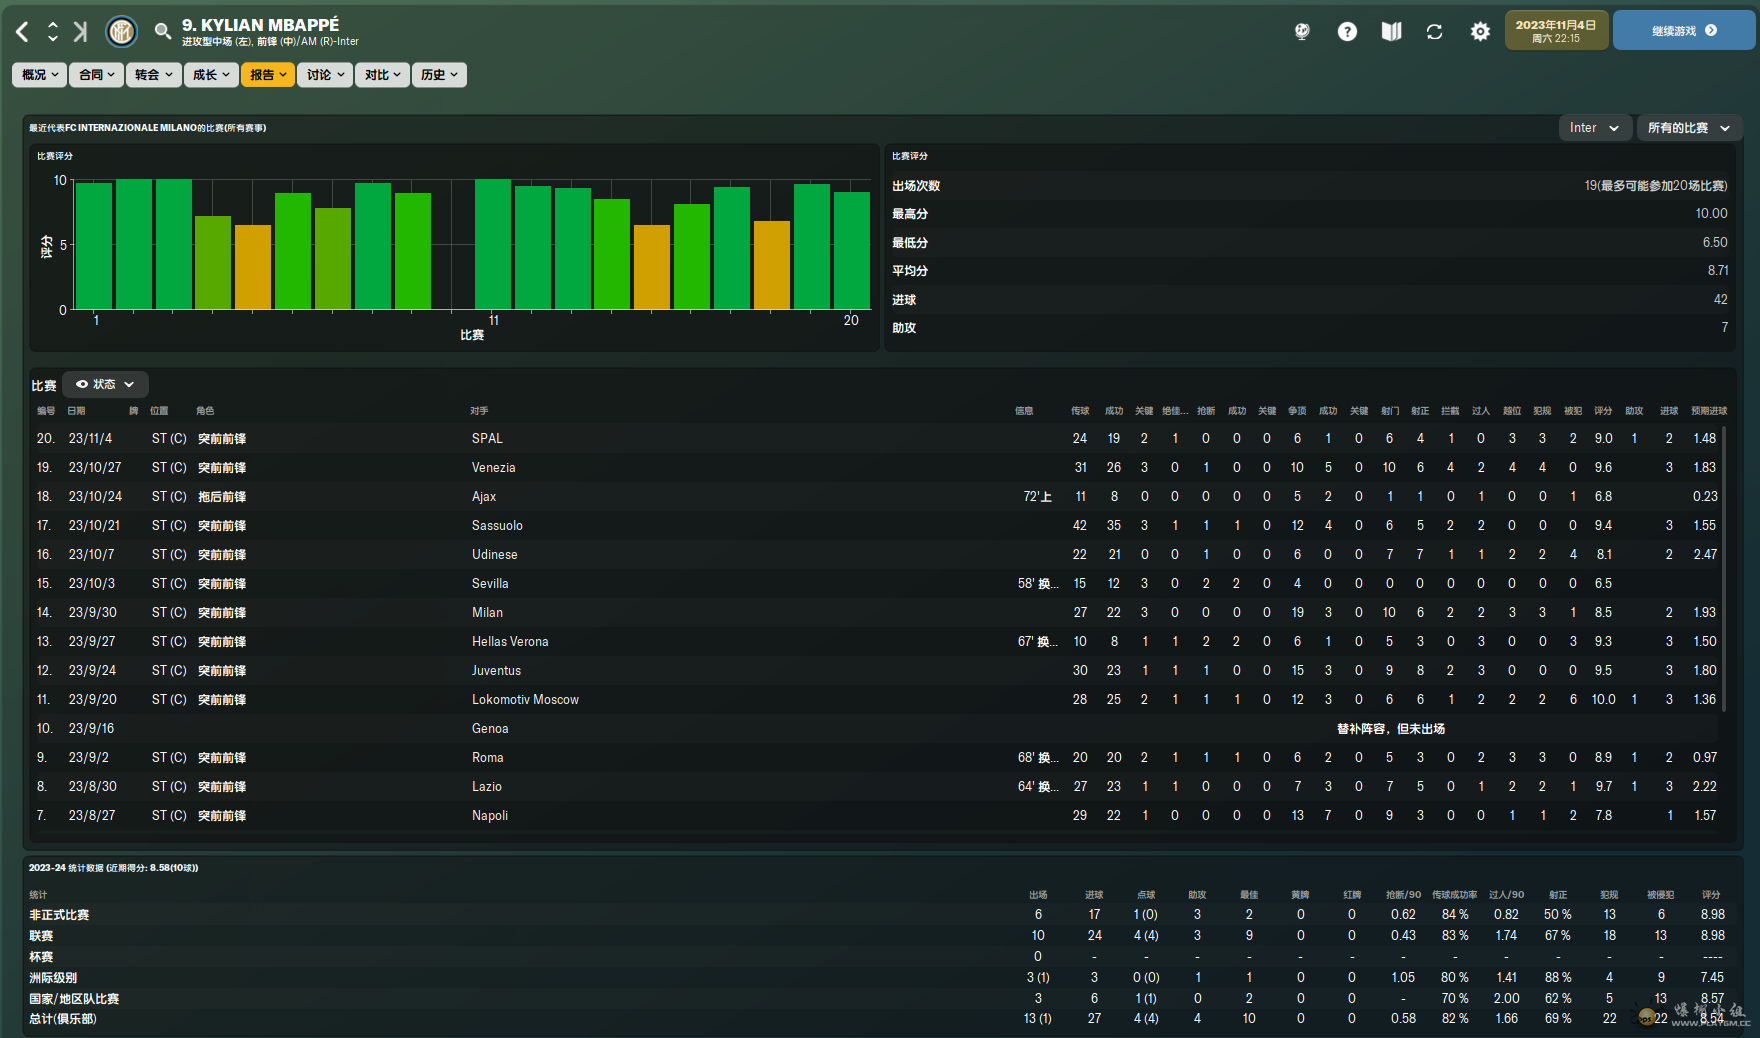The height and width of the screenshot is (1038, 1760).
Task: Select the 23/10/21 Sassuolo match date
Action: [94, 526]
